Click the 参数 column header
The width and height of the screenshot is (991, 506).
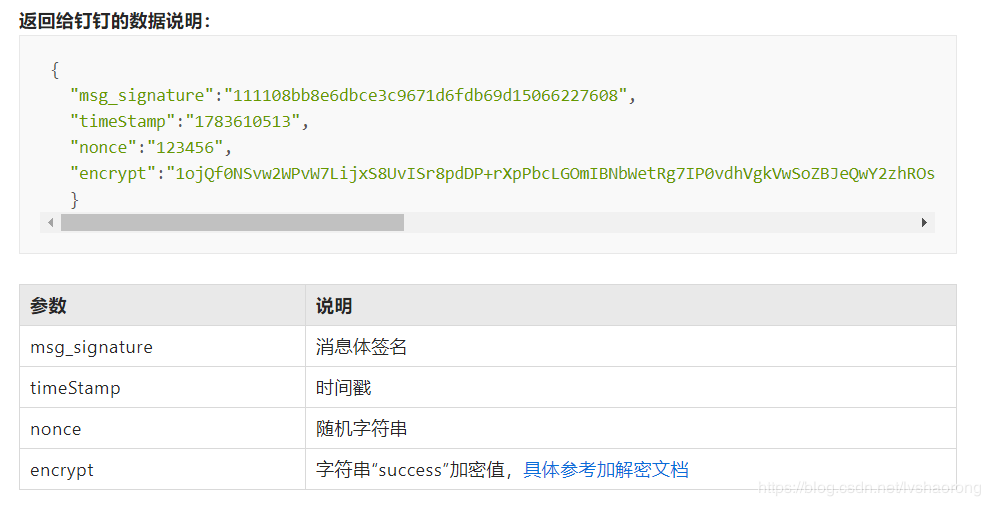coord(162,306)
